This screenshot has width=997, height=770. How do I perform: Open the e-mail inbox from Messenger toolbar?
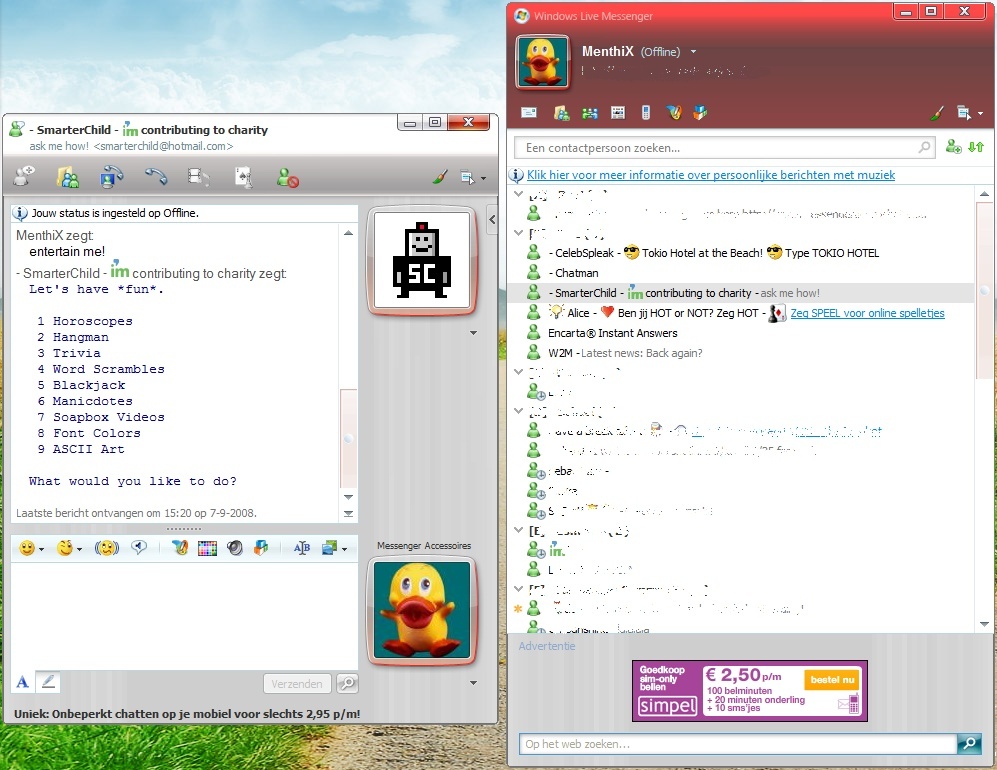[x=528, y=113]
